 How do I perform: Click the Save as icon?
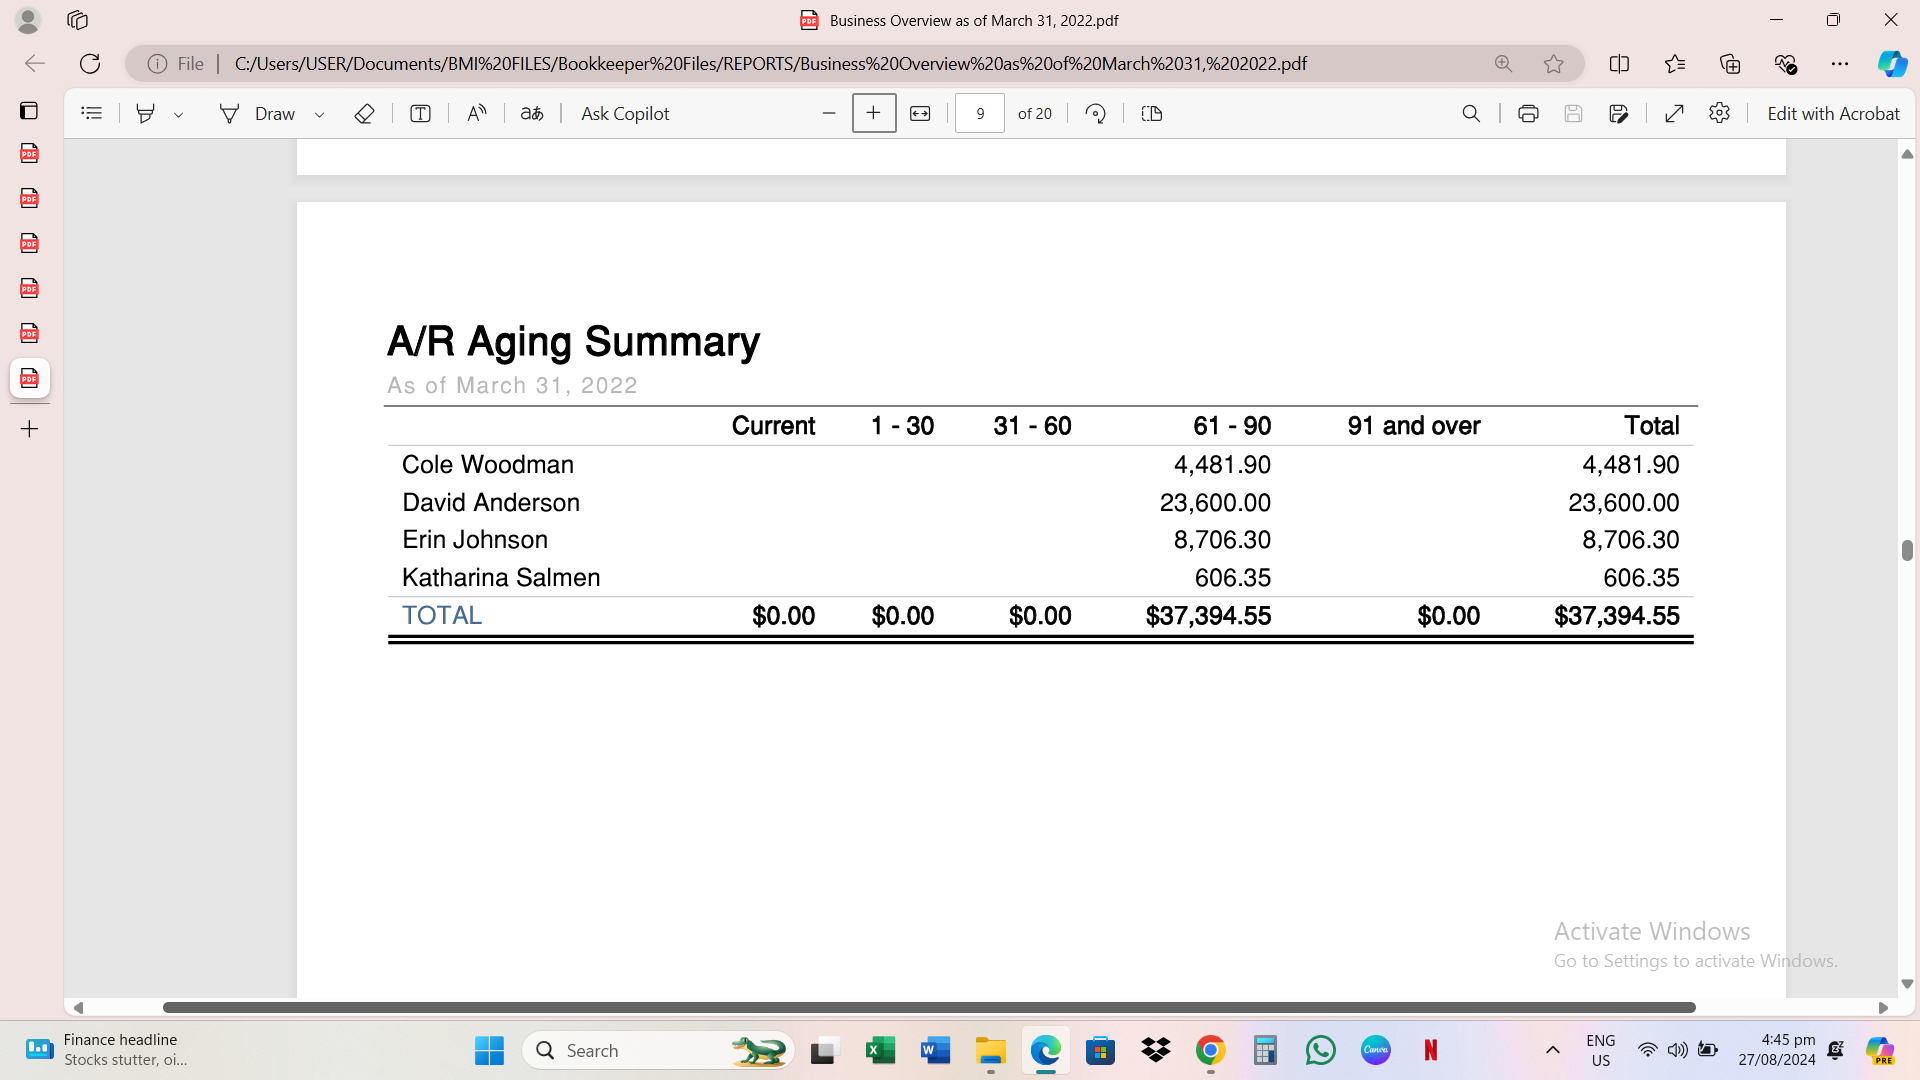(1619, 114)
